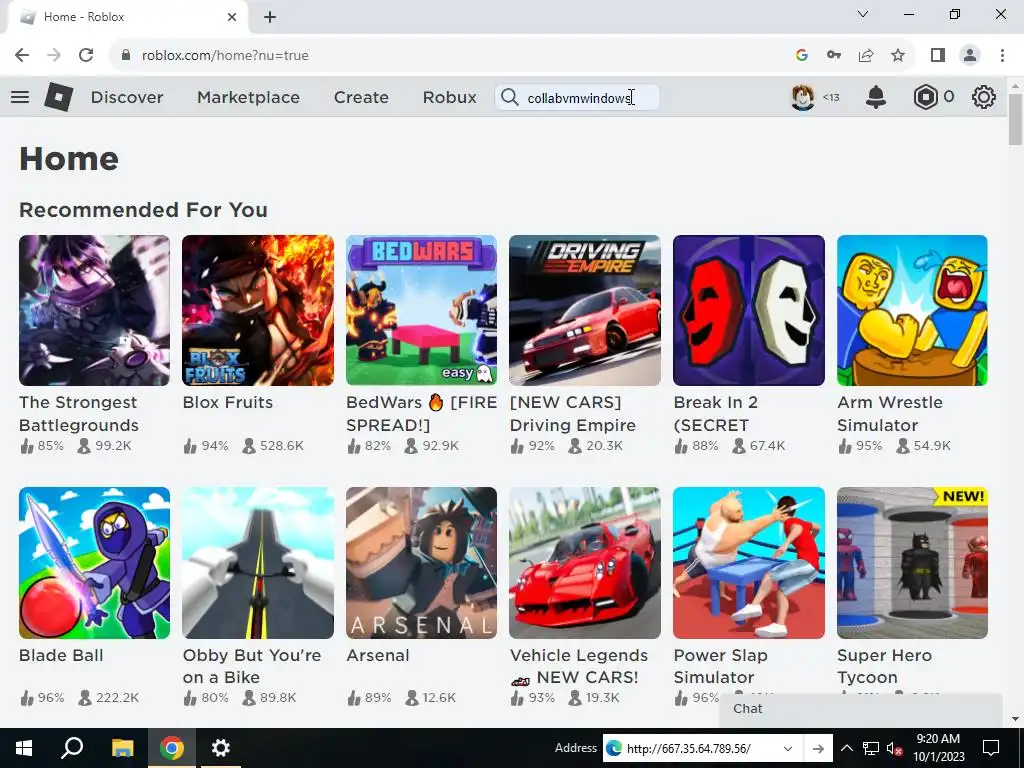This screenshot has height=768, width=1024.
Task: Open Obby But You're on a Bike thumbnail
Action: pos(258,563)
